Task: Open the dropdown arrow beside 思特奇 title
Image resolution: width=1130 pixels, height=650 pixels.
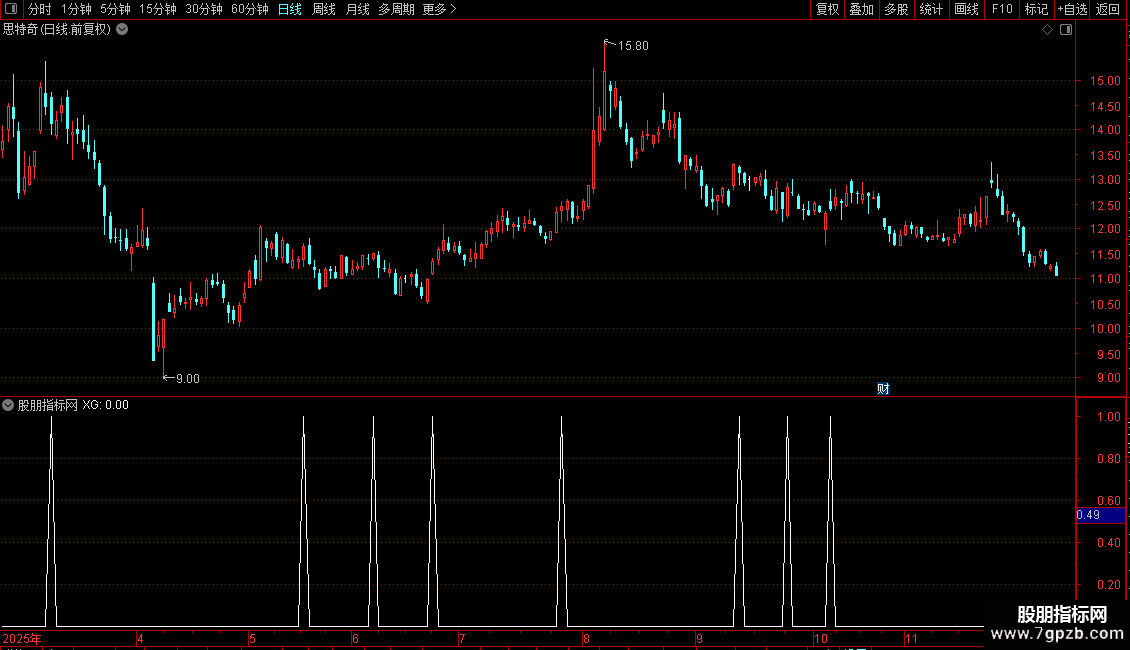Action: [x=123, y=30]
